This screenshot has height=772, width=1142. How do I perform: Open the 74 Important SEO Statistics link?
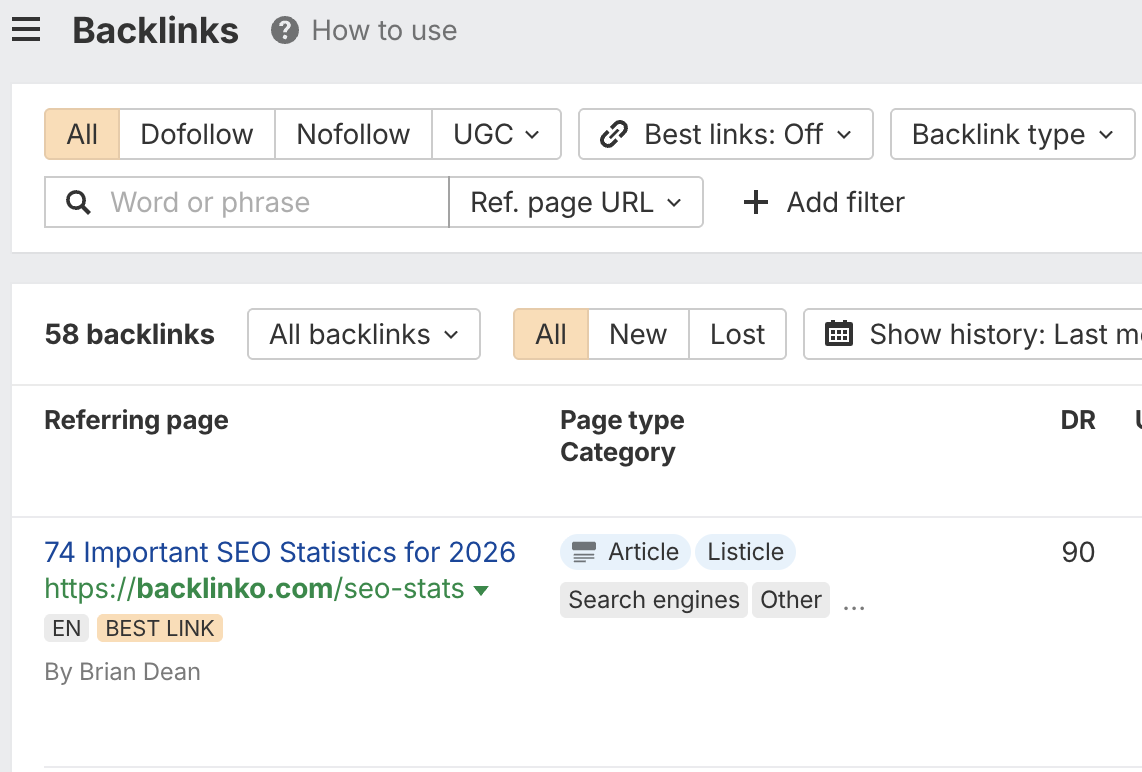coord(280,552)
